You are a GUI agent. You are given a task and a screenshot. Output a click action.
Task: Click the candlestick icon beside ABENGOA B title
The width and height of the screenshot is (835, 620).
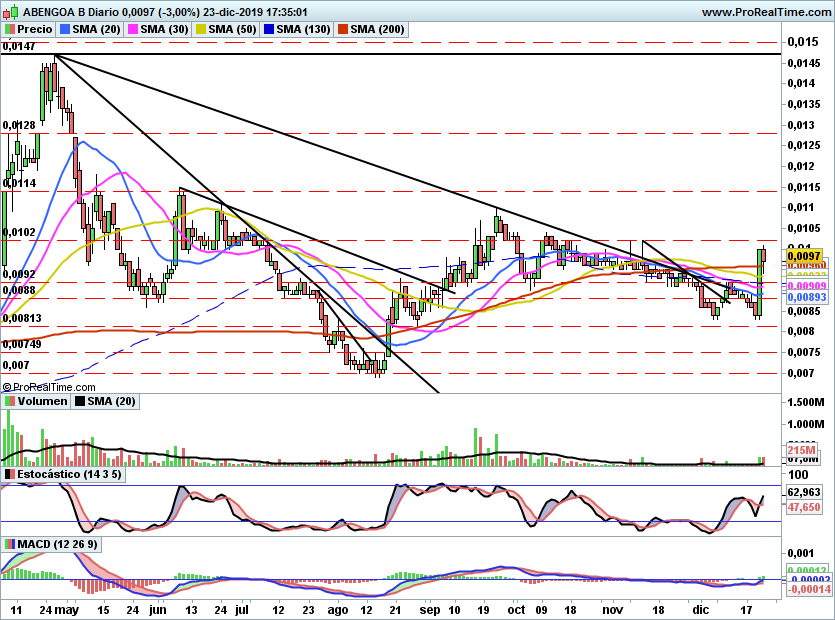(9, 12)
